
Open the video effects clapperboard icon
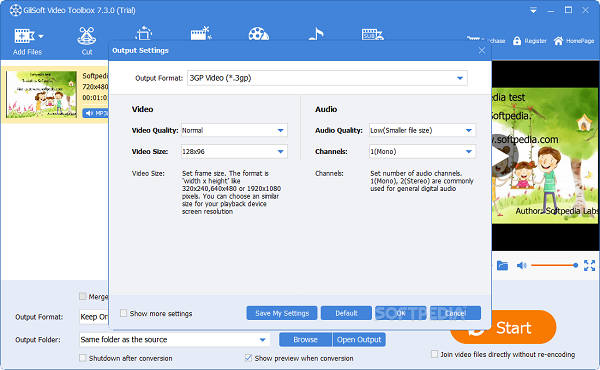[x=201, y=33]
